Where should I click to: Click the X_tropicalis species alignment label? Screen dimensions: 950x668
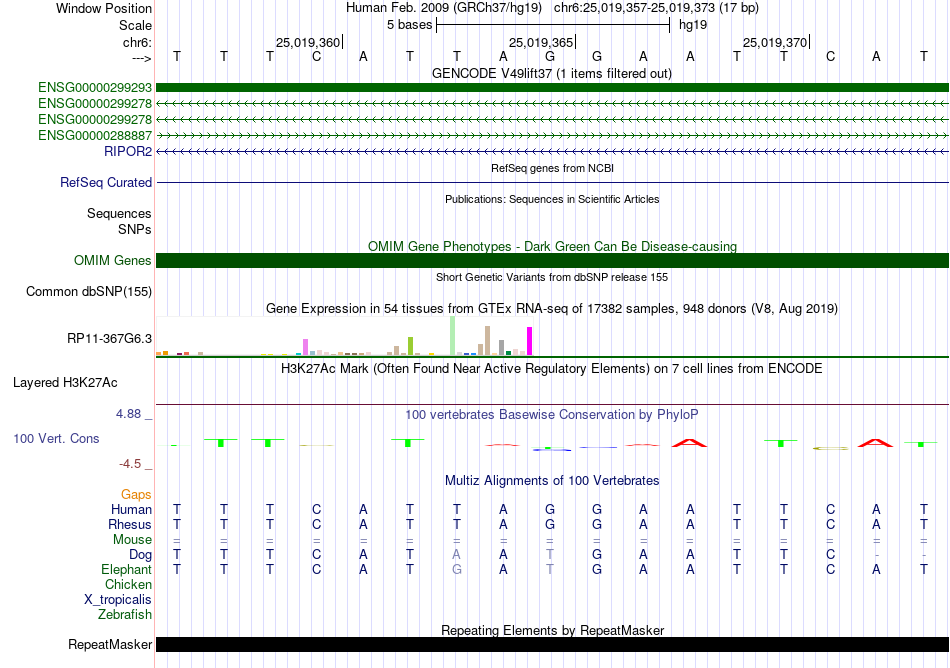click(118, 600)
